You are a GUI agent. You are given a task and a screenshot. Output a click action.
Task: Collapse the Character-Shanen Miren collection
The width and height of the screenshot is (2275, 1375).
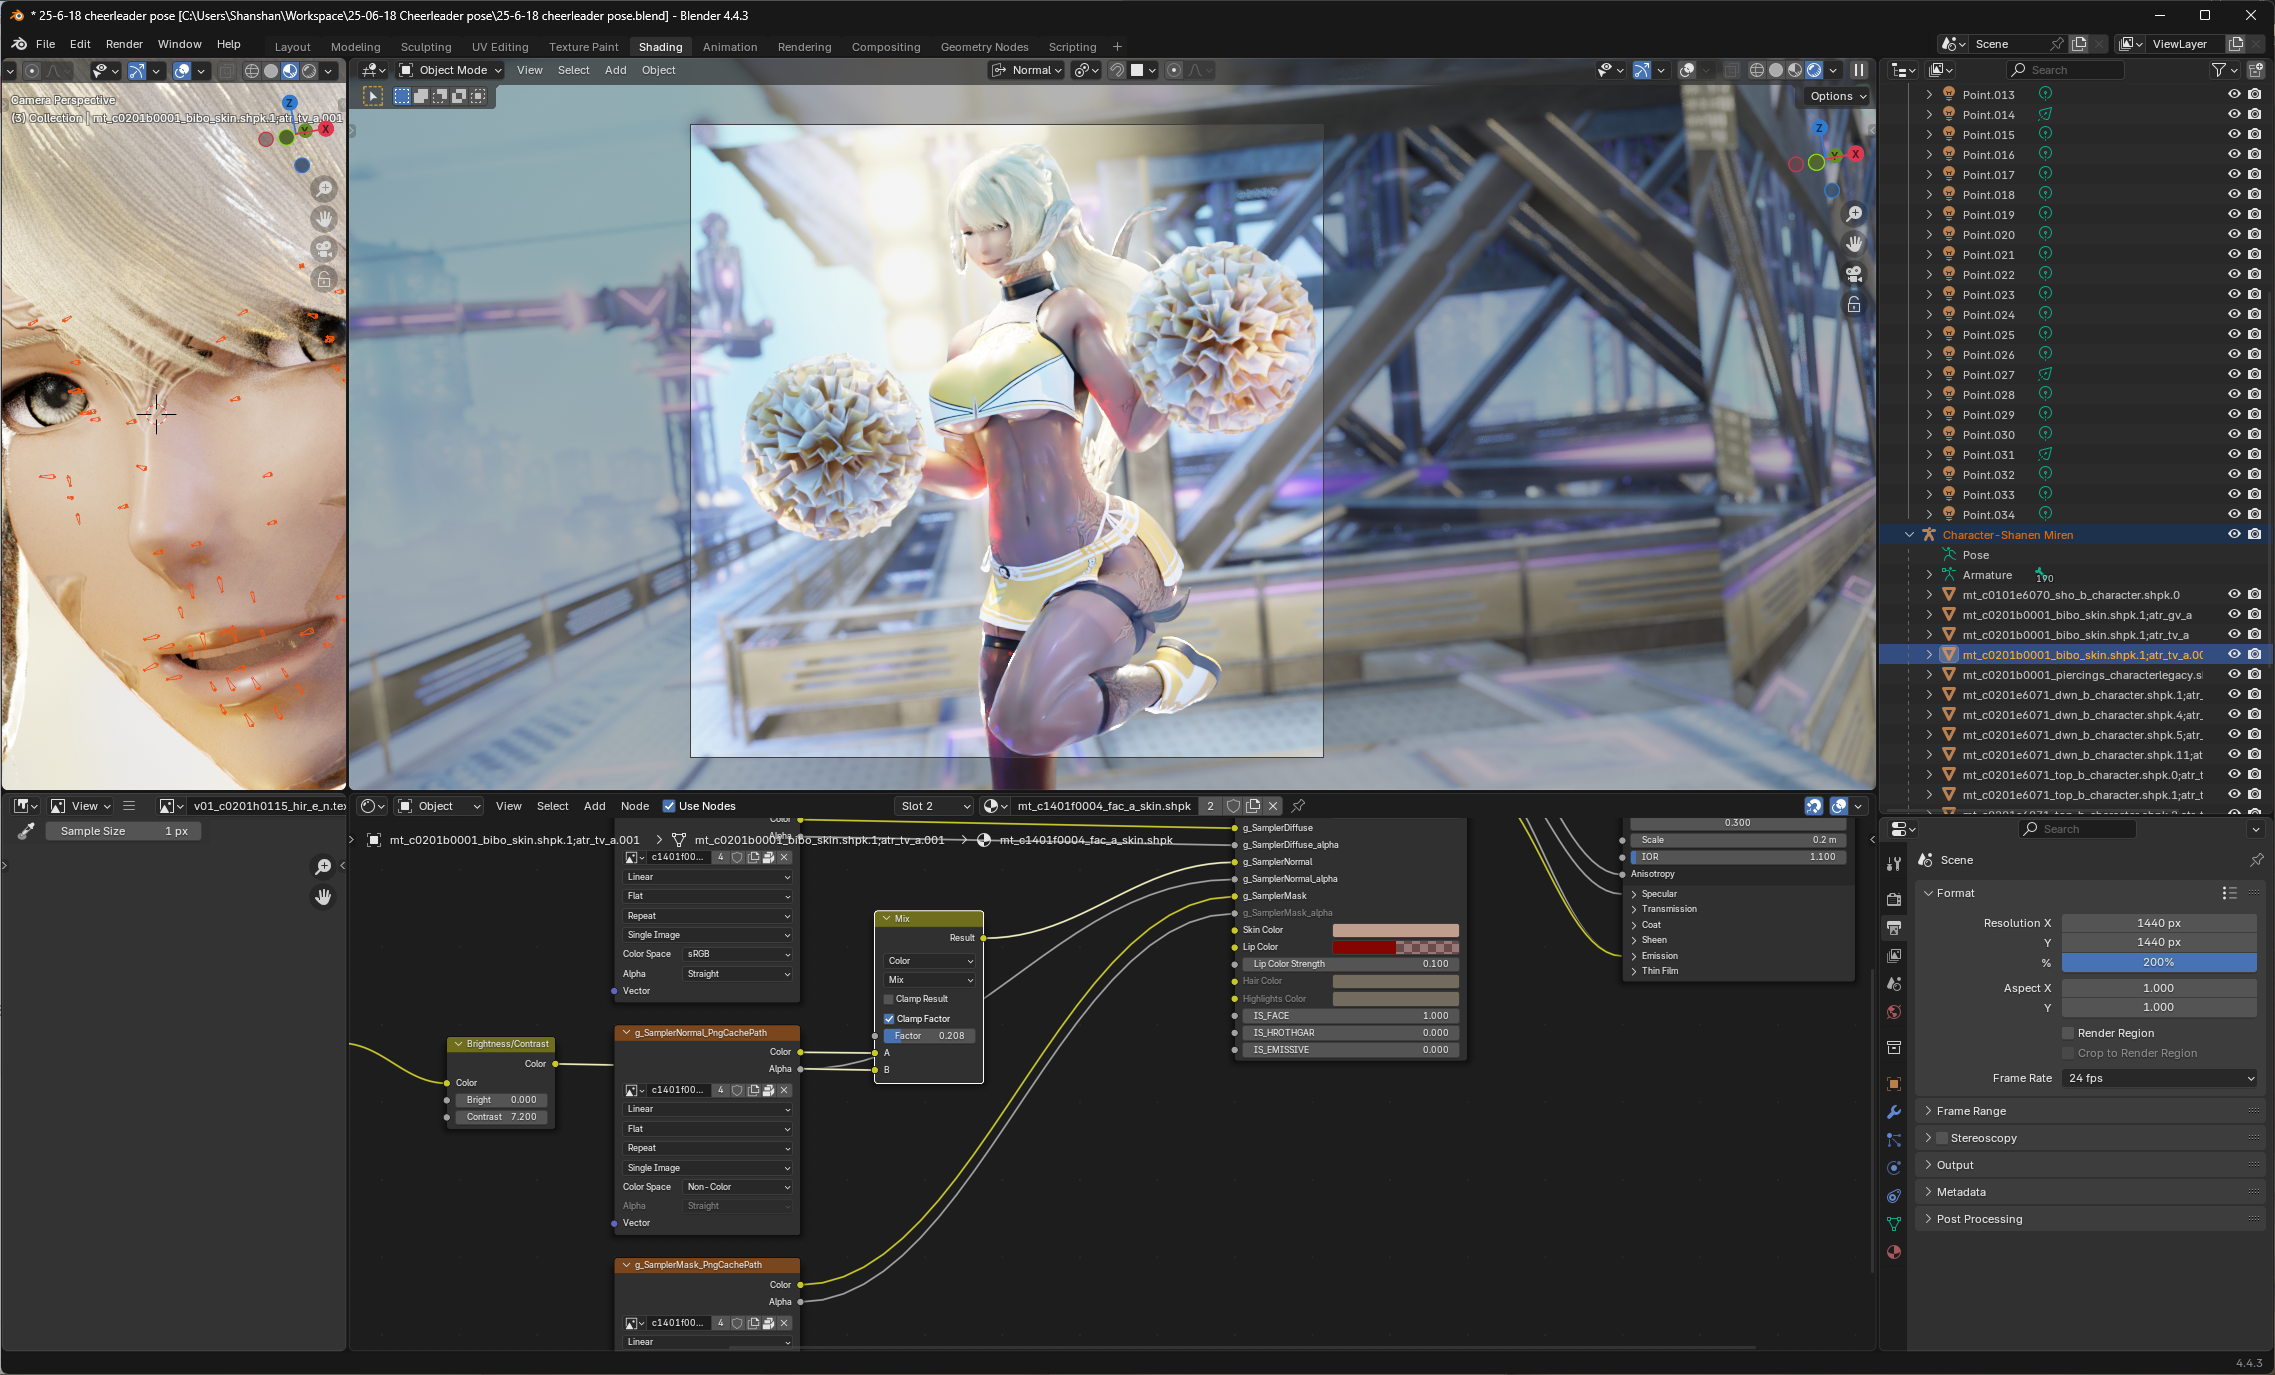pos(1909,535)
